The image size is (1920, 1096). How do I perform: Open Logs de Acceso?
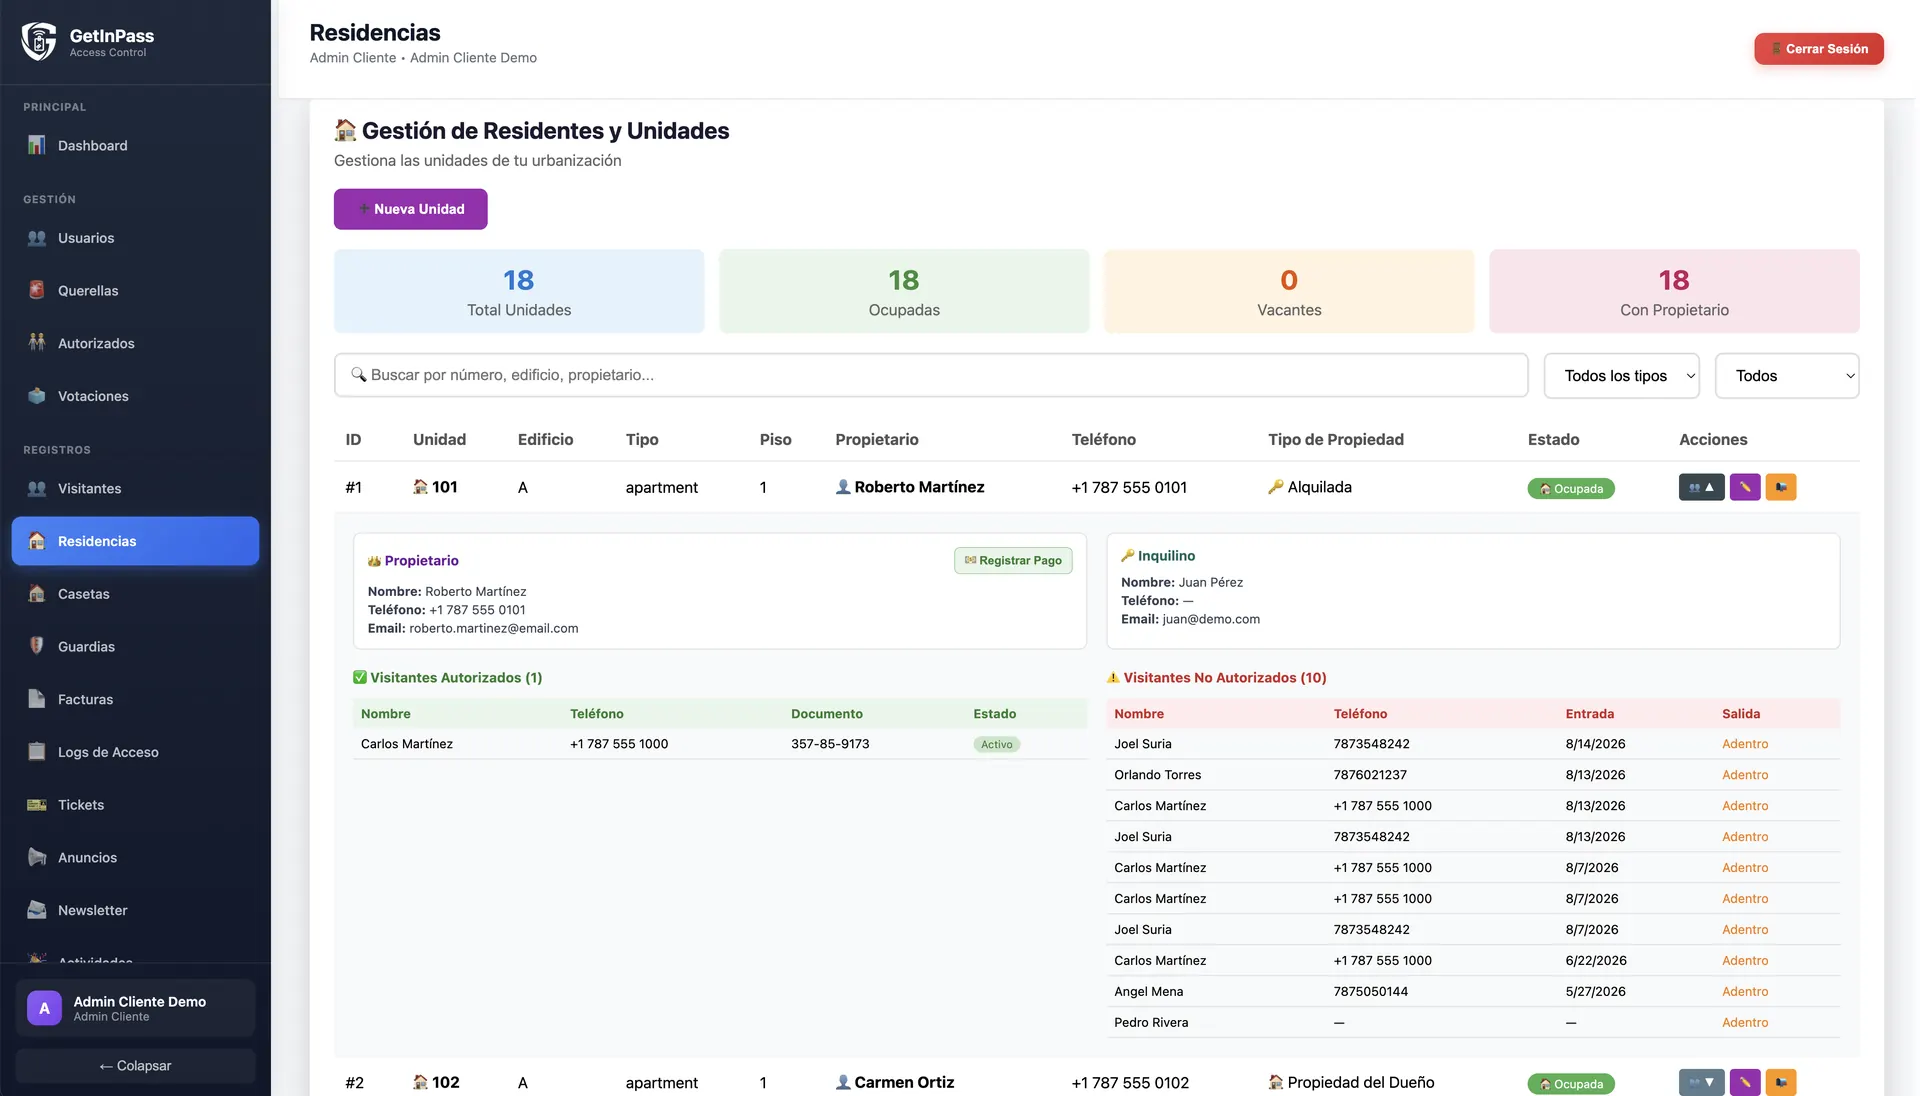135,752
